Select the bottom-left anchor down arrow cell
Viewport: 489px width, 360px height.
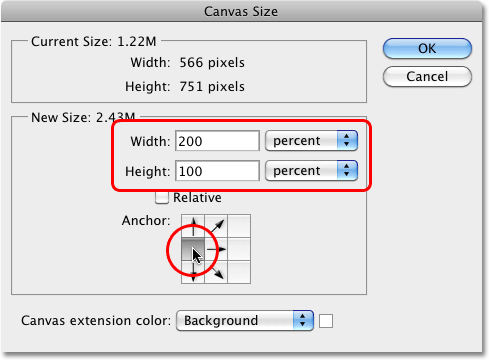193,272
